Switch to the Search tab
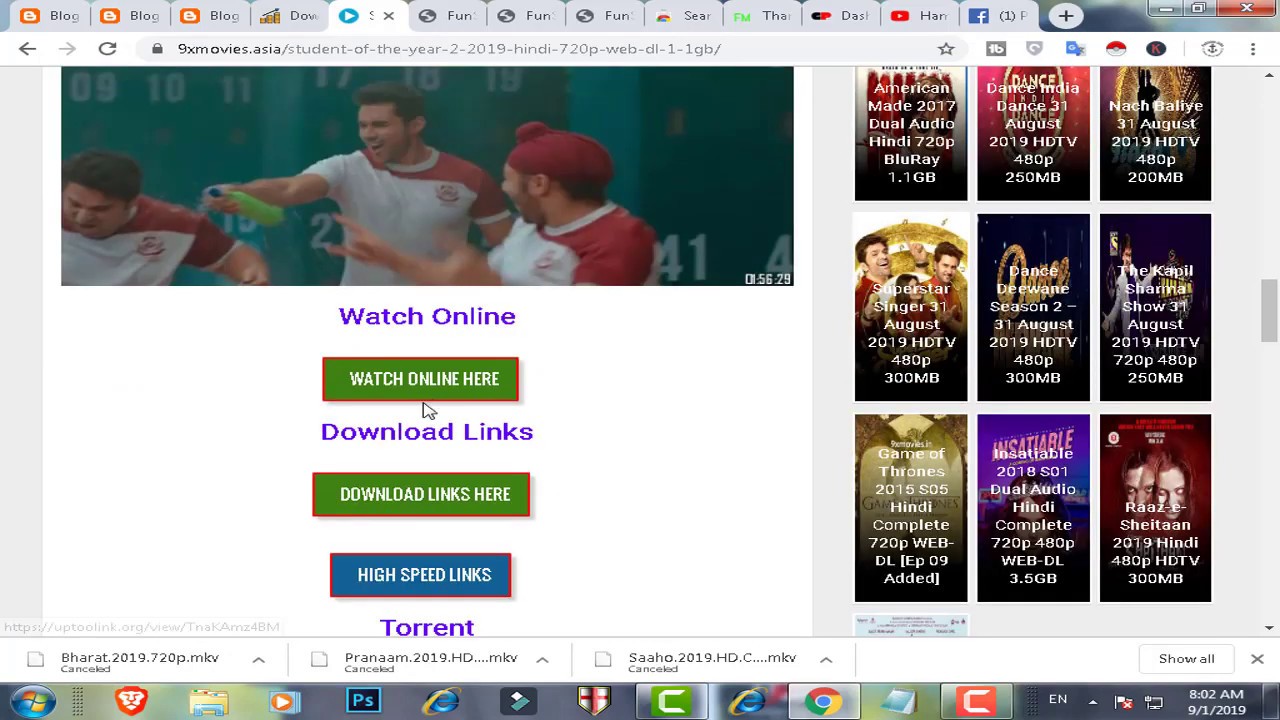 pyautogui.click(x=685, y=16)
